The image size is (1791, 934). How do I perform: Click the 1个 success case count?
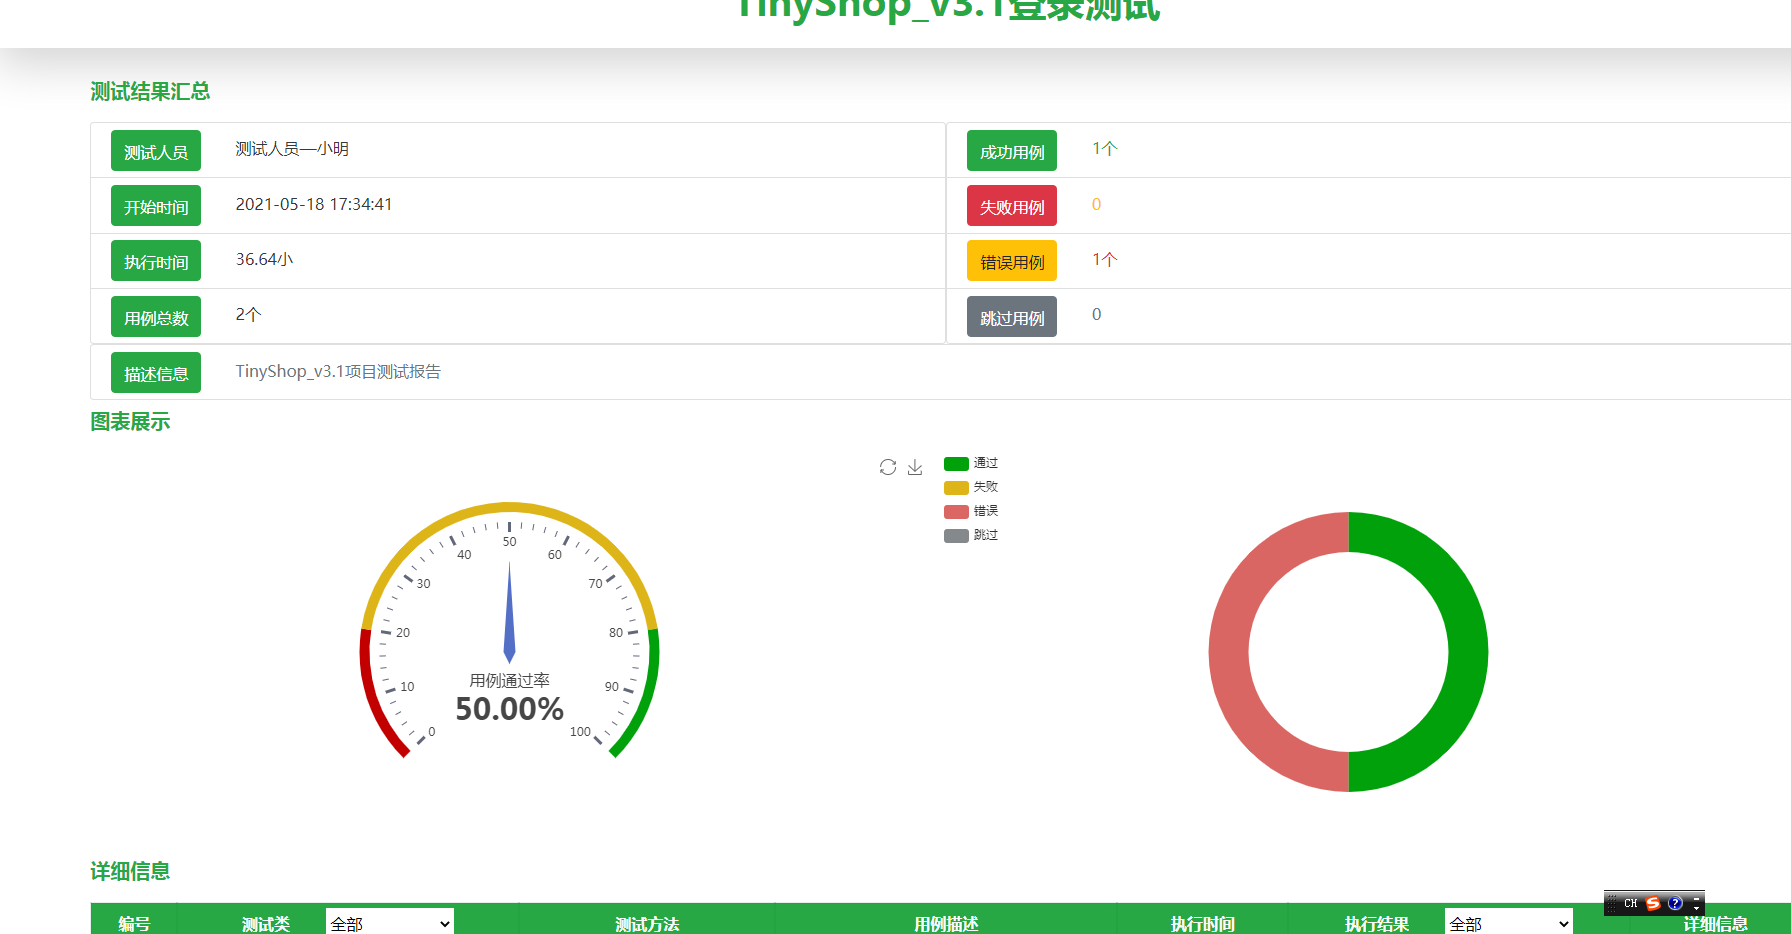pos(1104,149)
